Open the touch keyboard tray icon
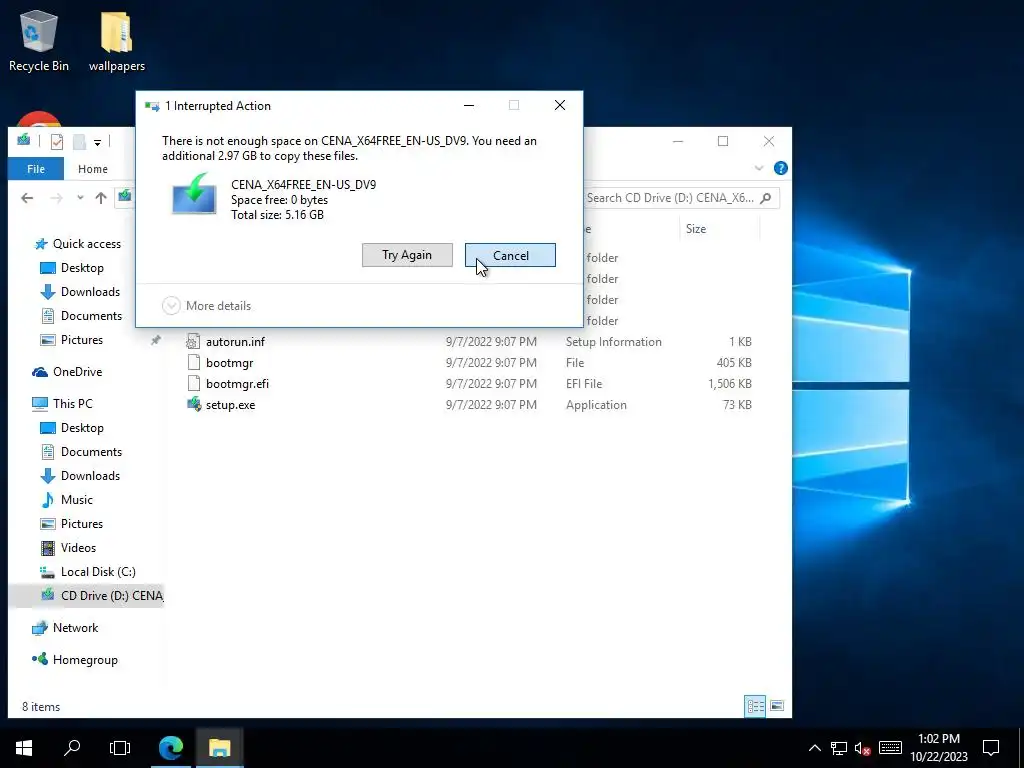Screen dimensions: 1024x768 [x=890, y=748]
